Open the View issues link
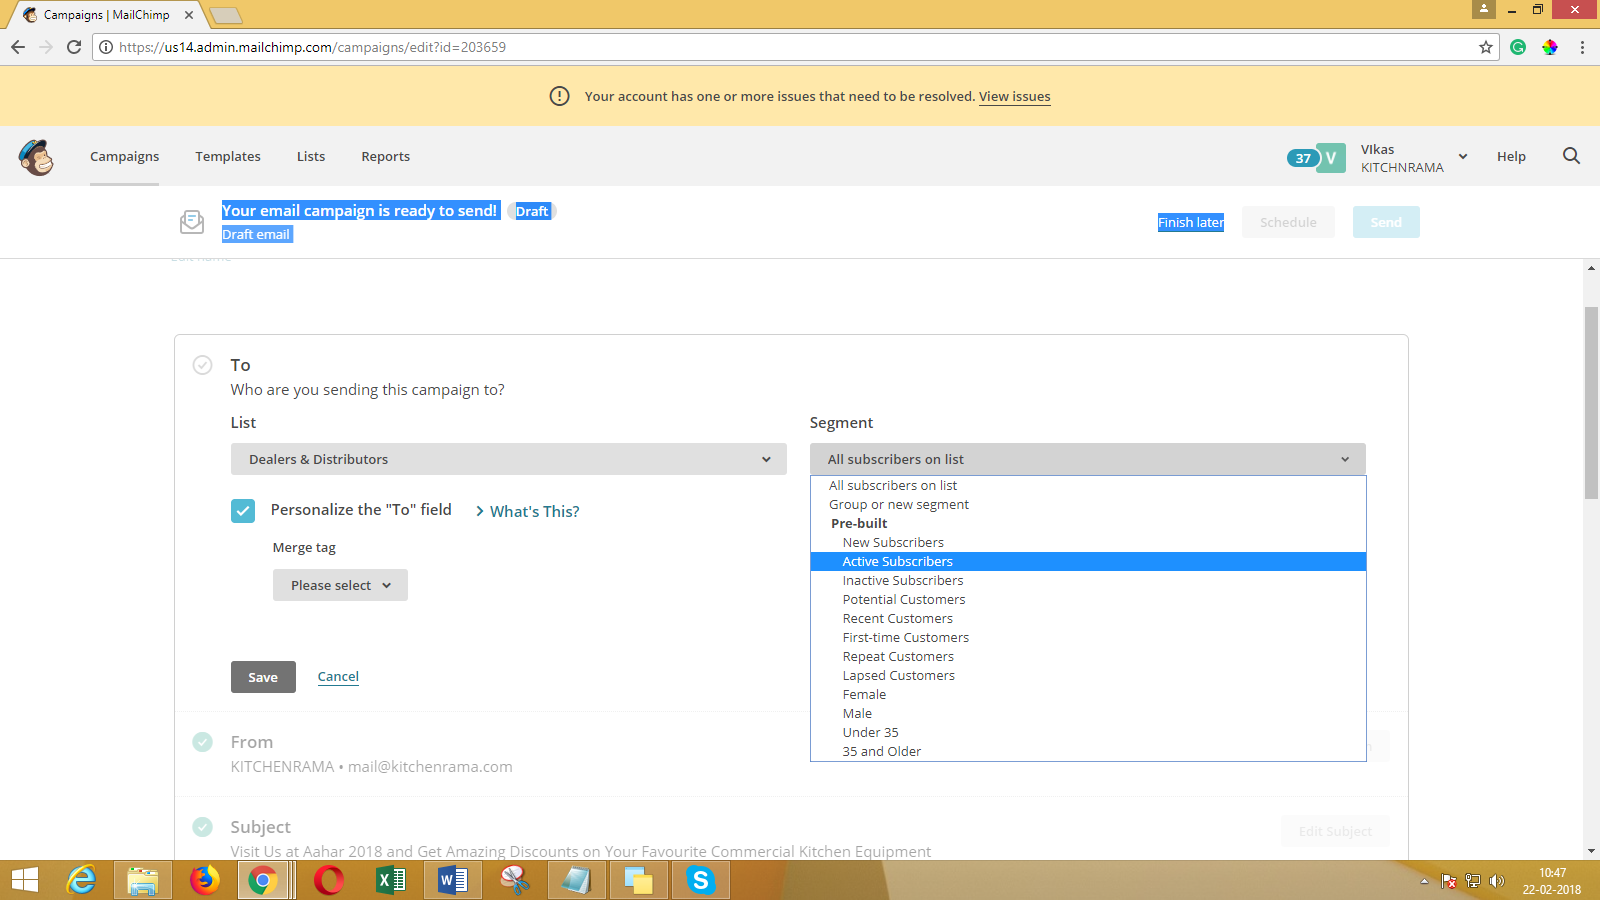Screen dimensions: 1600x900 pyautogui.click(x=1015, y=96)
